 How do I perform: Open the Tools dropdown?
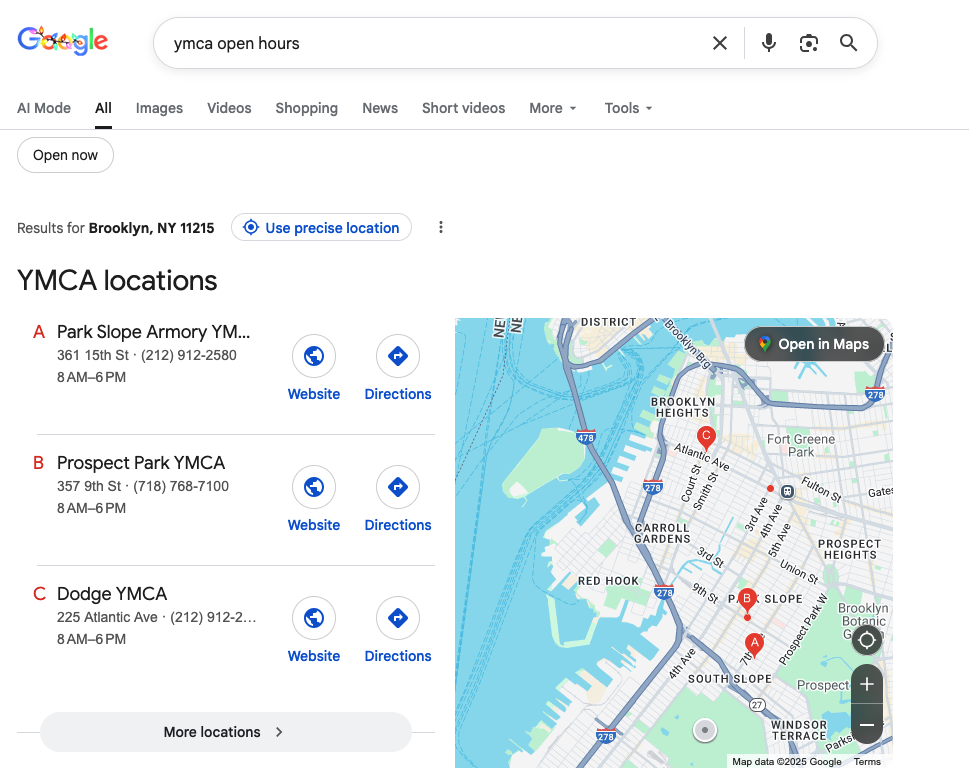628,108
